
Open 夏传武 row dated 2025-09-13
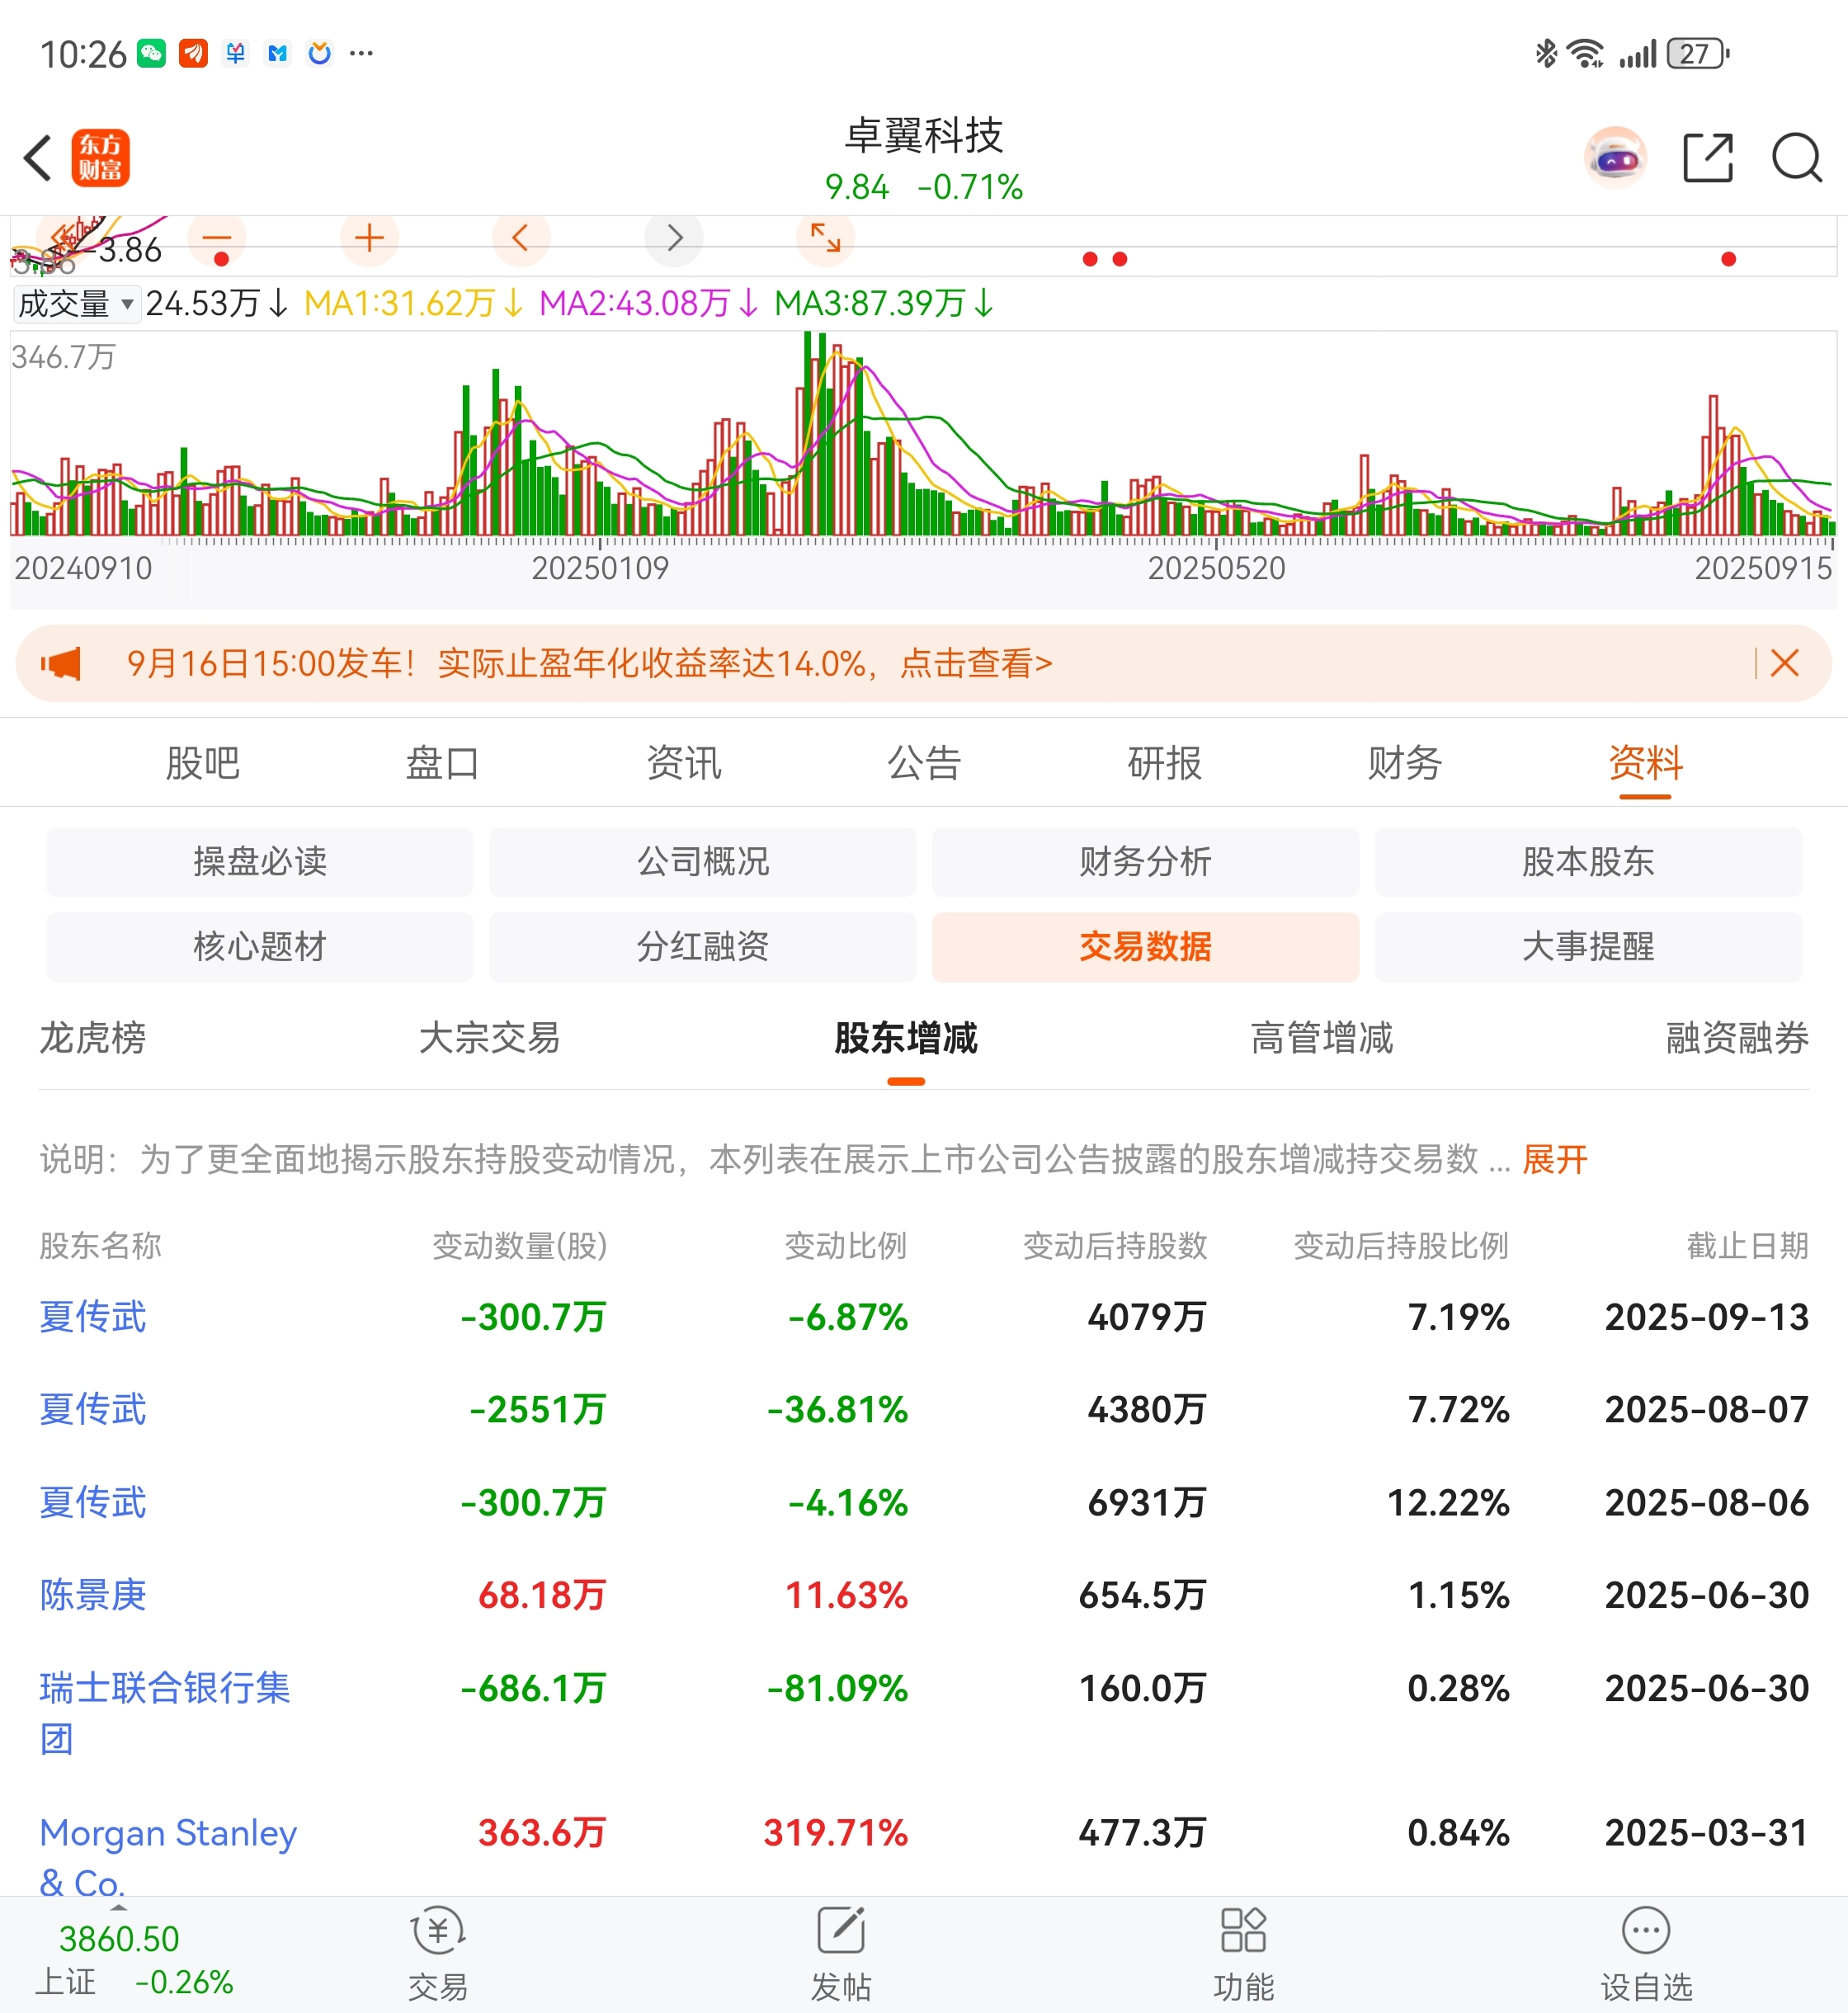click(924, 1317)
